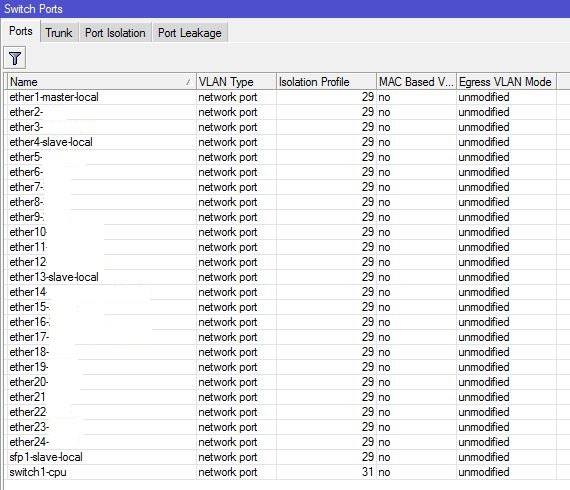Image resolution: width=570 pixels, height=490 pixels.
Task: Open the Port Isolation tab
Action: tap(115, 33)
